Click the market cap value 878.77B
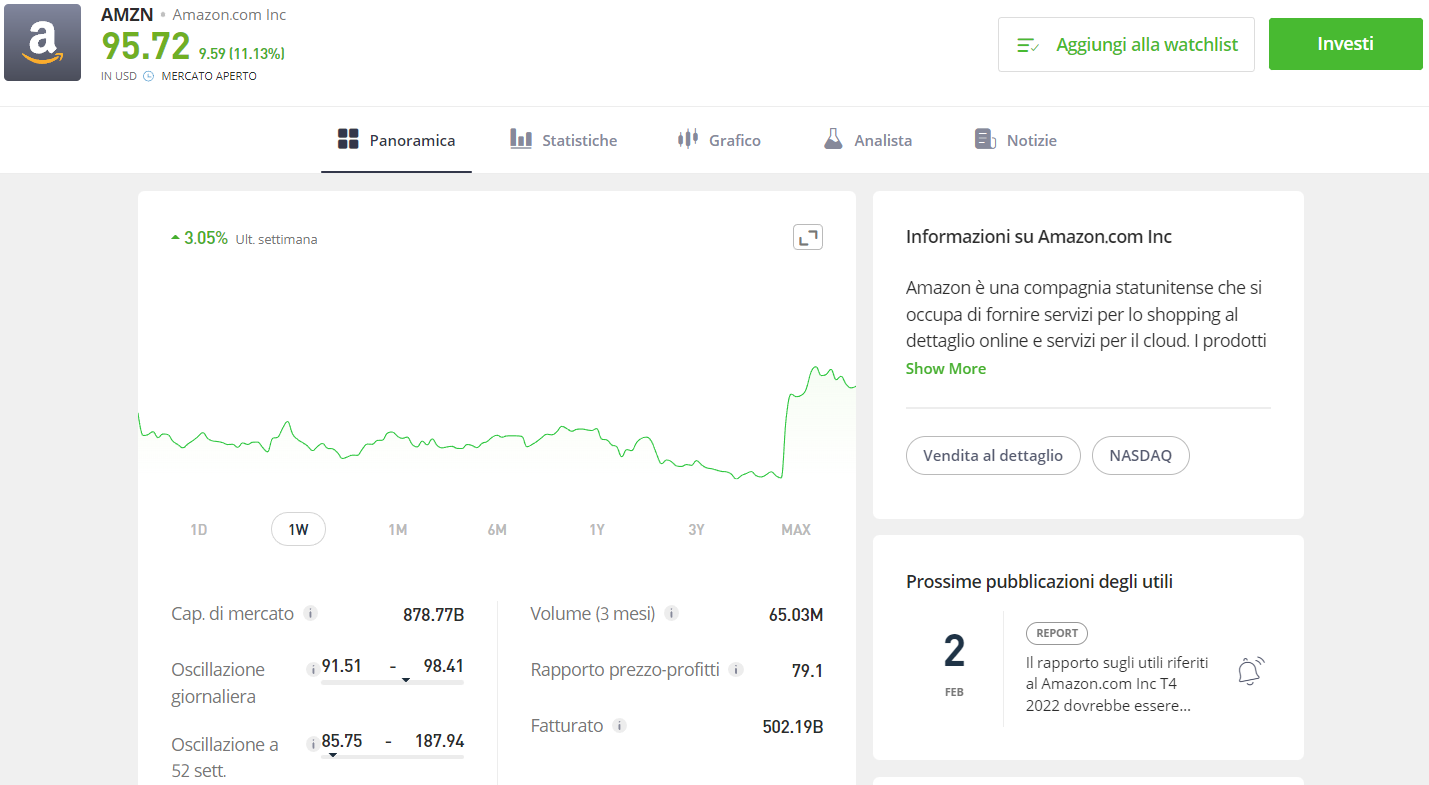The image size is (1429, 785). (x=434, y=614)
